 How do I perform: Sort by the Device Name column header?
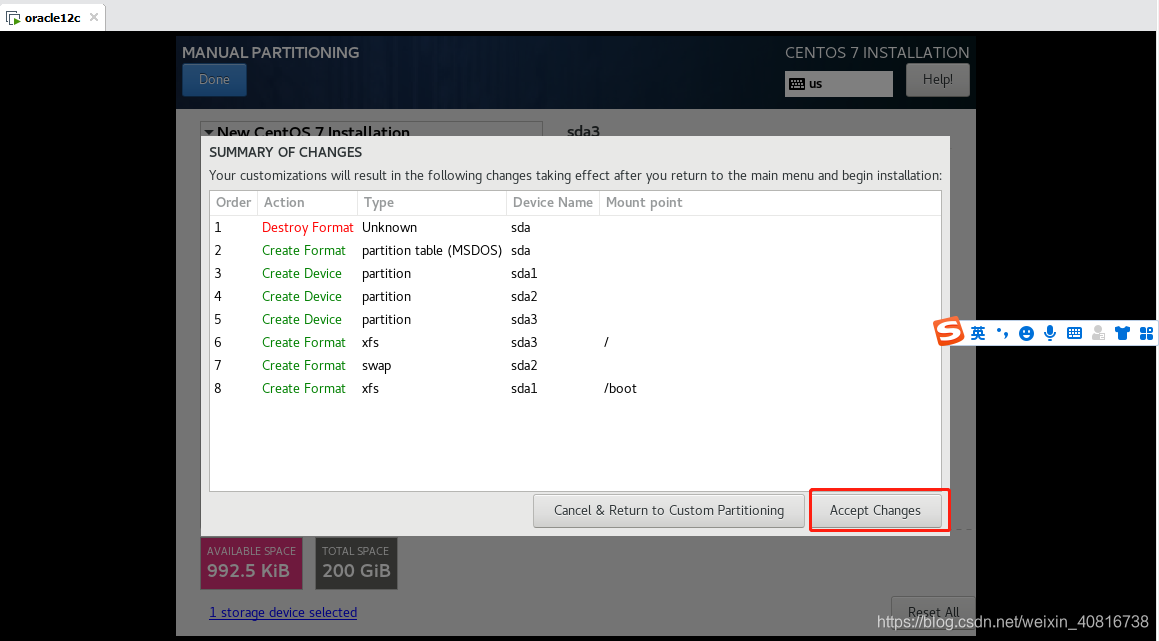[553, 203]
